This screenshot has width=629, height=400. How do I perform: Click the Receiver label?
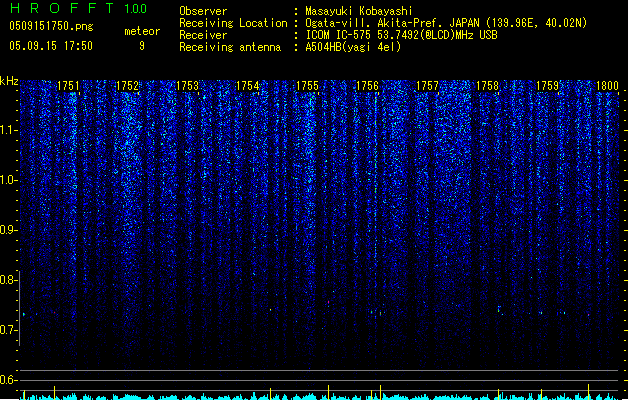pos(203,35)
